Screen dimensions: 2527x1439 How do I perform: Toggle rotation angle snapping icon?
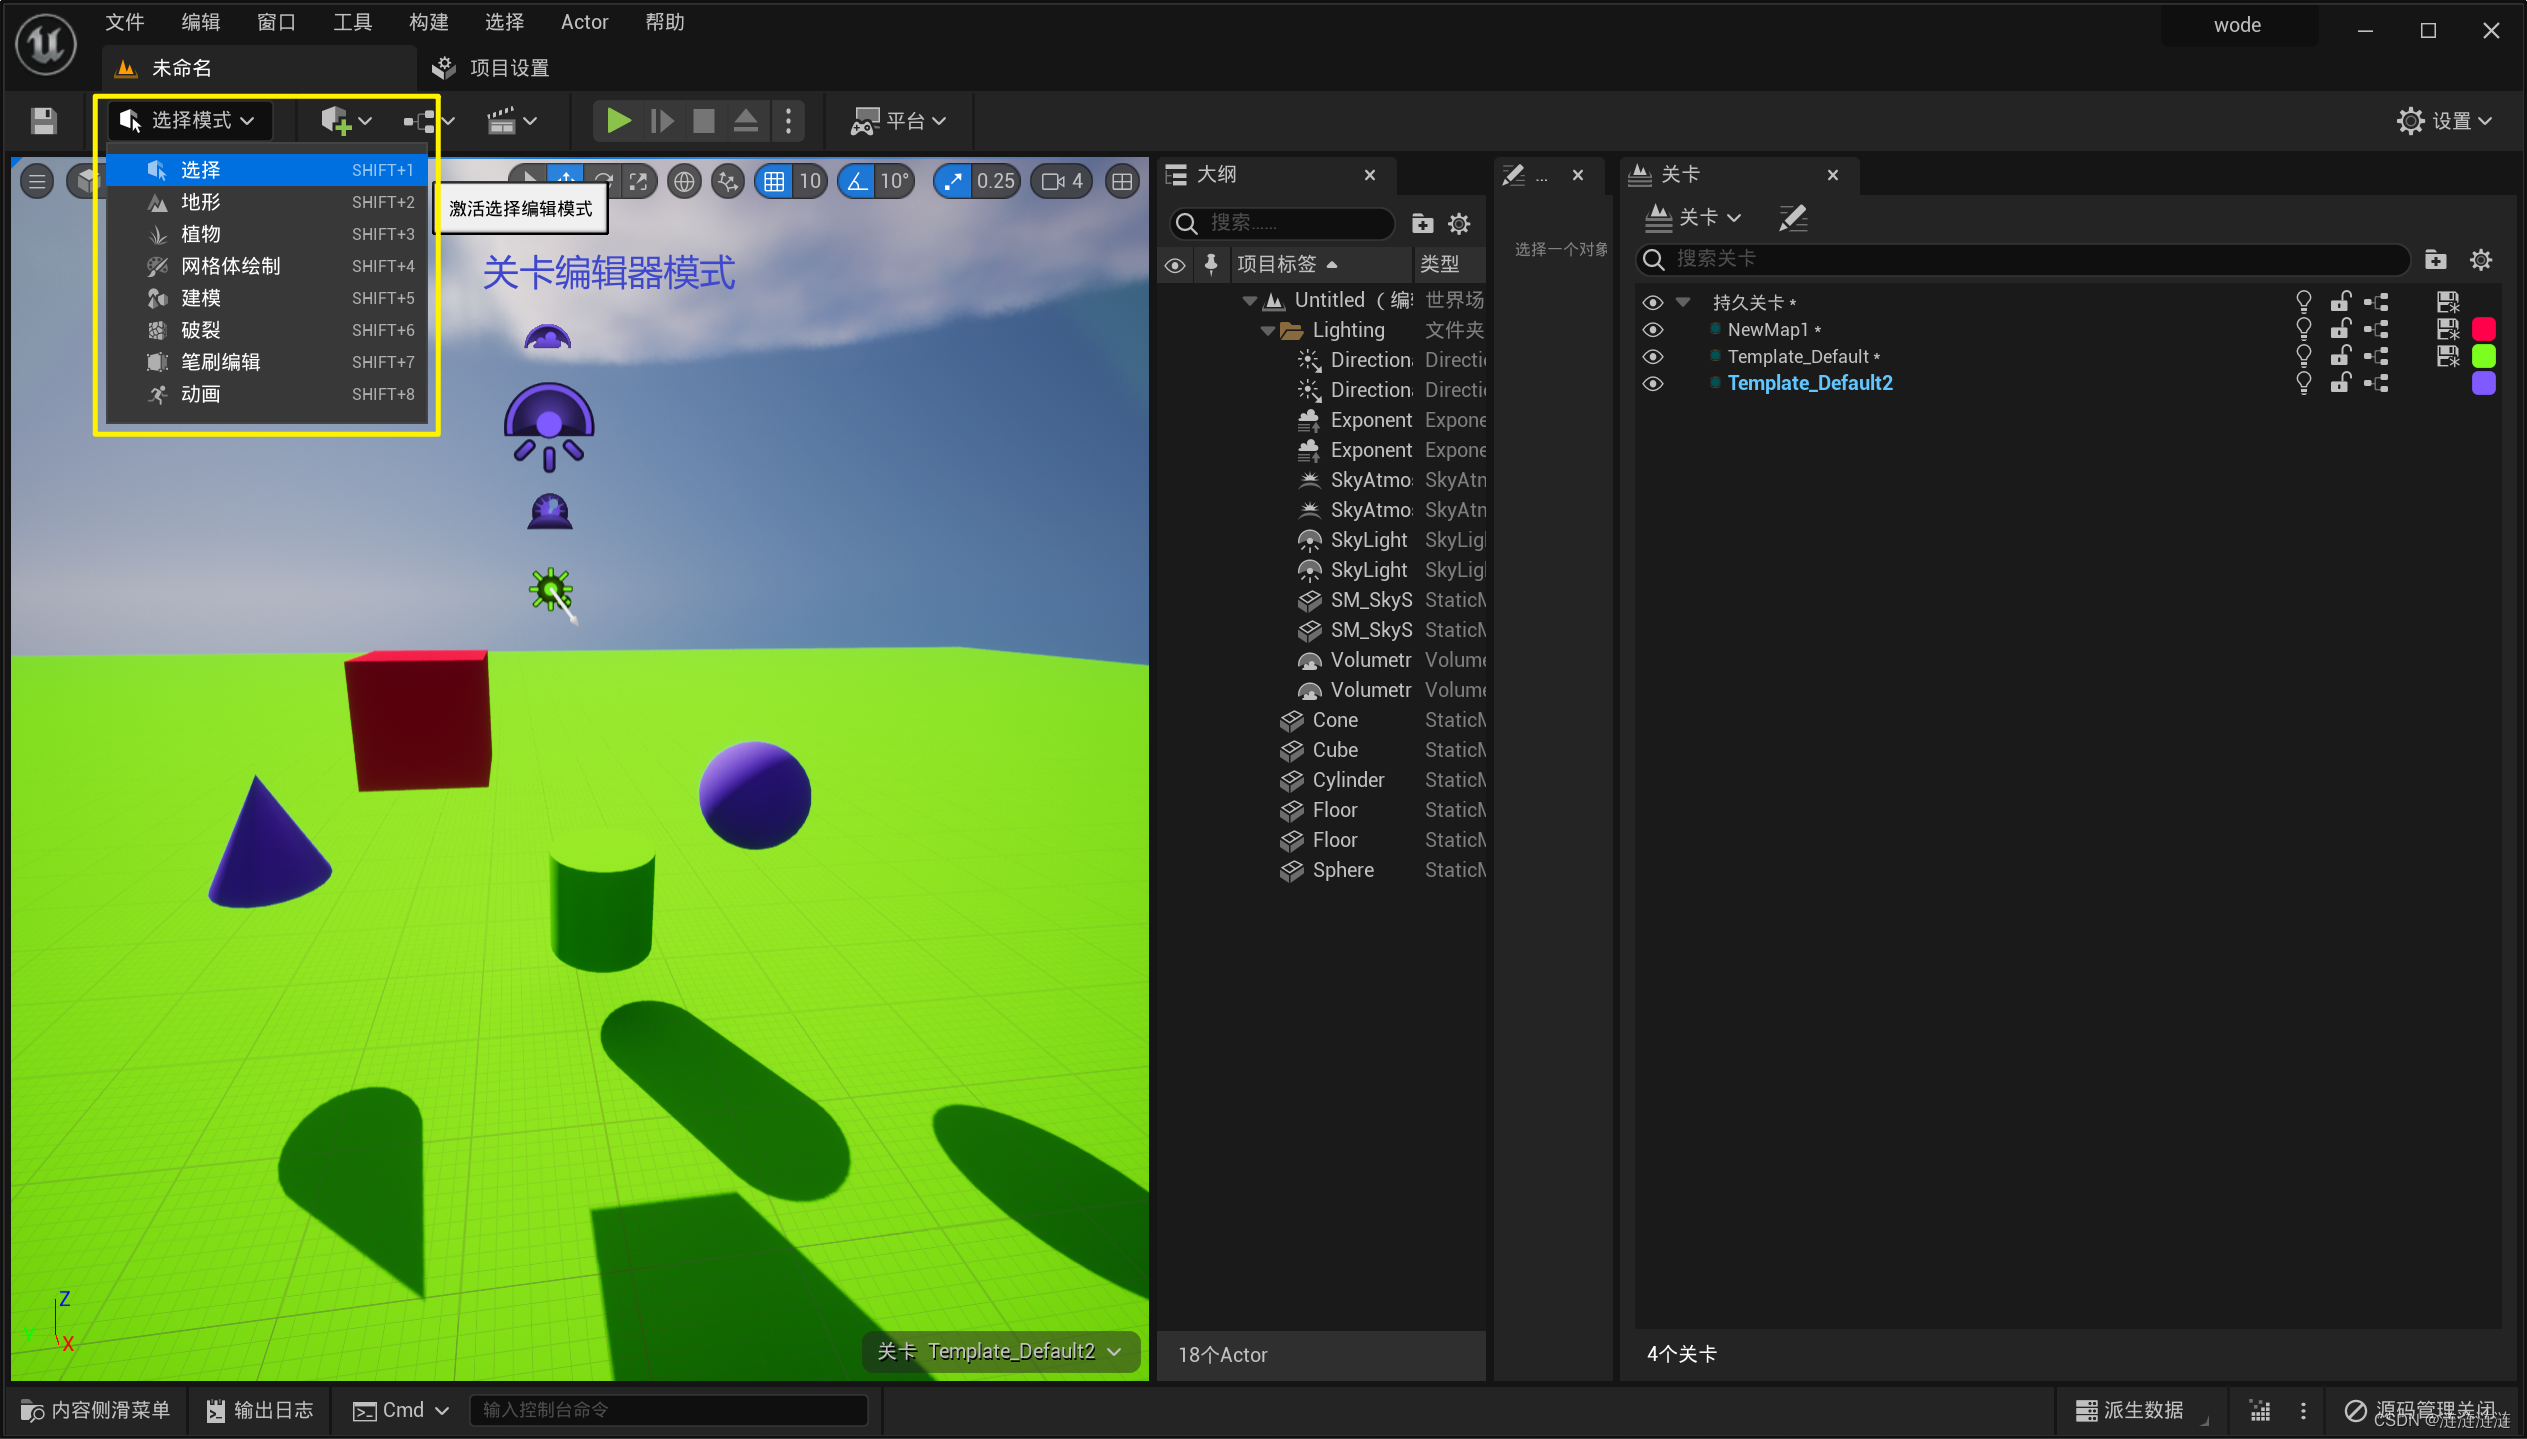pos(858,181)
